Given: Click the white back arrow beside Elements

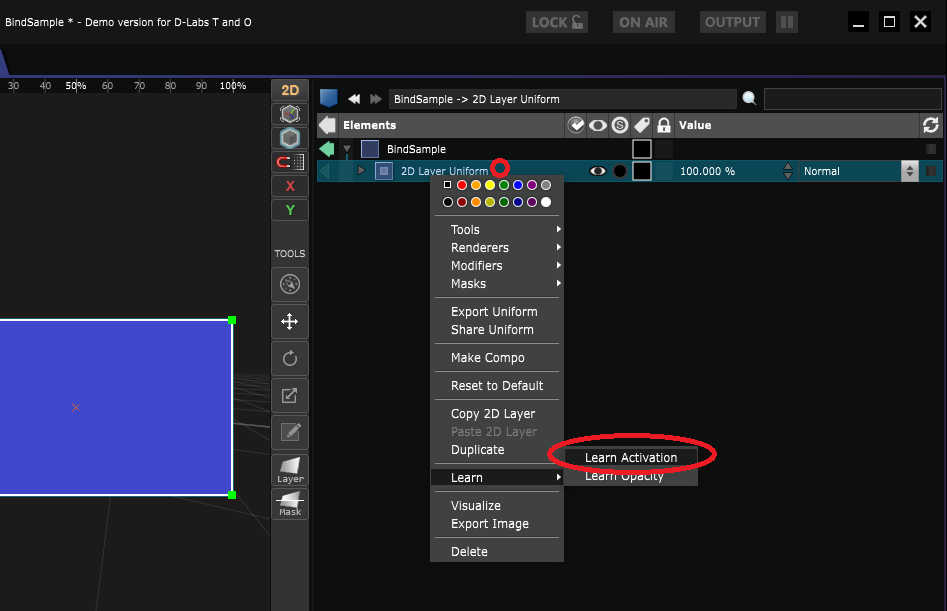Looking at the screenshot, I should point(327,125).
